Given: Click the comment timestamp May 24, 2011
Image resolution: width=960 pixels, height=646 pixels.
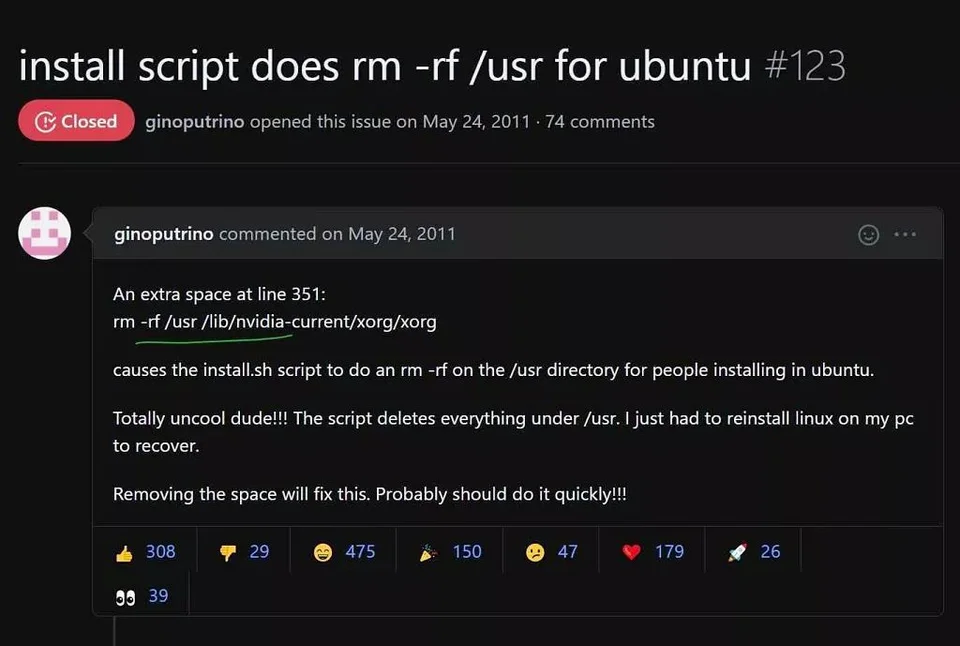Looking at the screenshot, I should tap(401, 234).
